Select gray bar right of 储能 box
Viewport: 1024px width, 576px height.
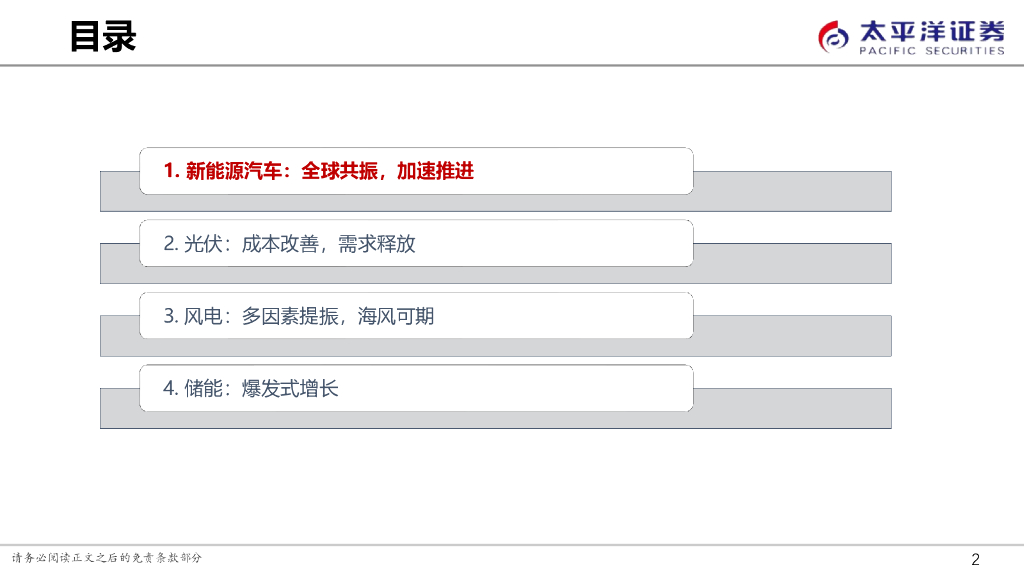pos(792,408)
